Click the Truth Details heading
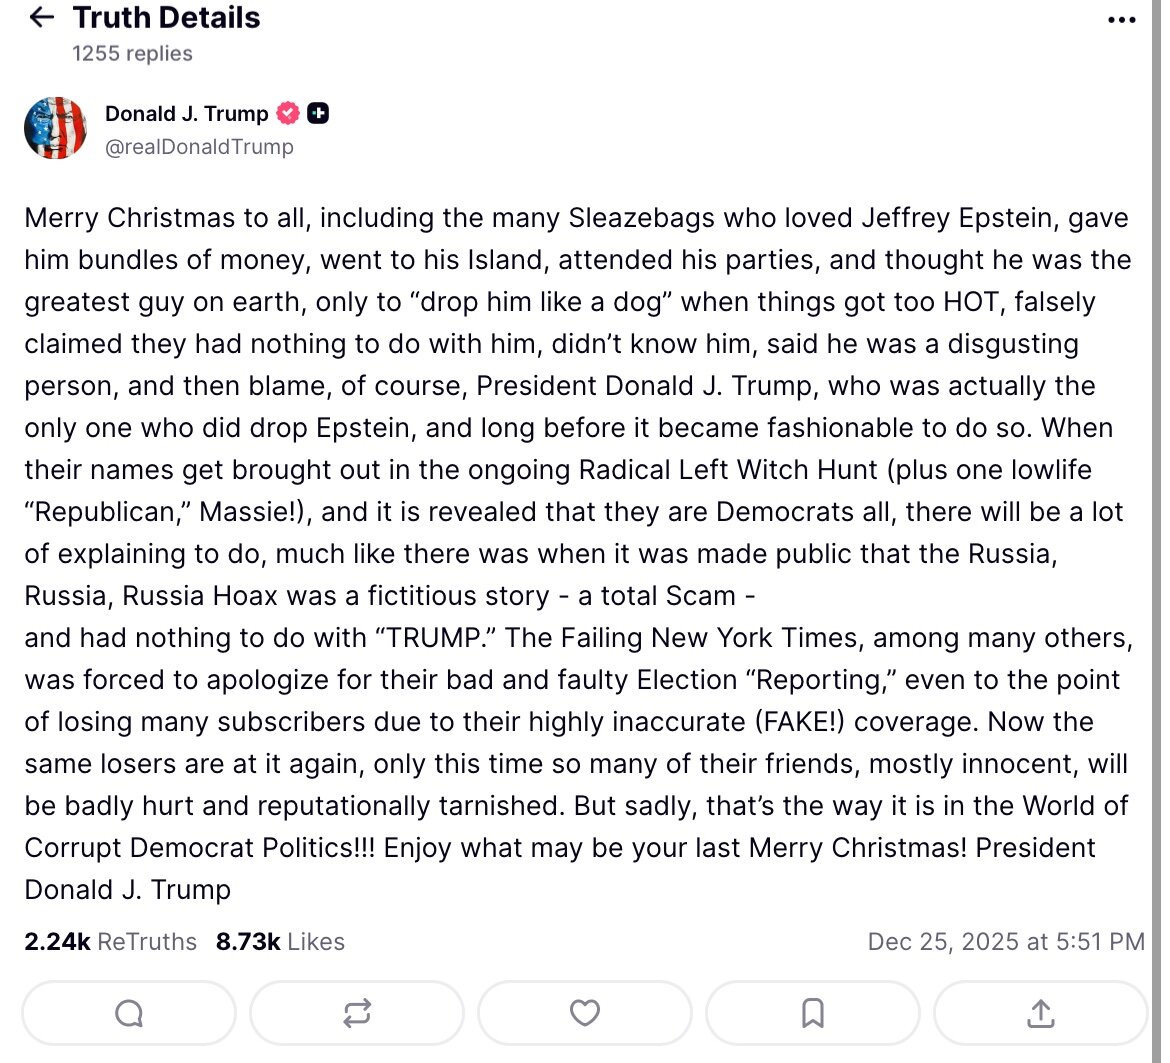This screenshot has height=1063, width=1170. pos(166,18)
